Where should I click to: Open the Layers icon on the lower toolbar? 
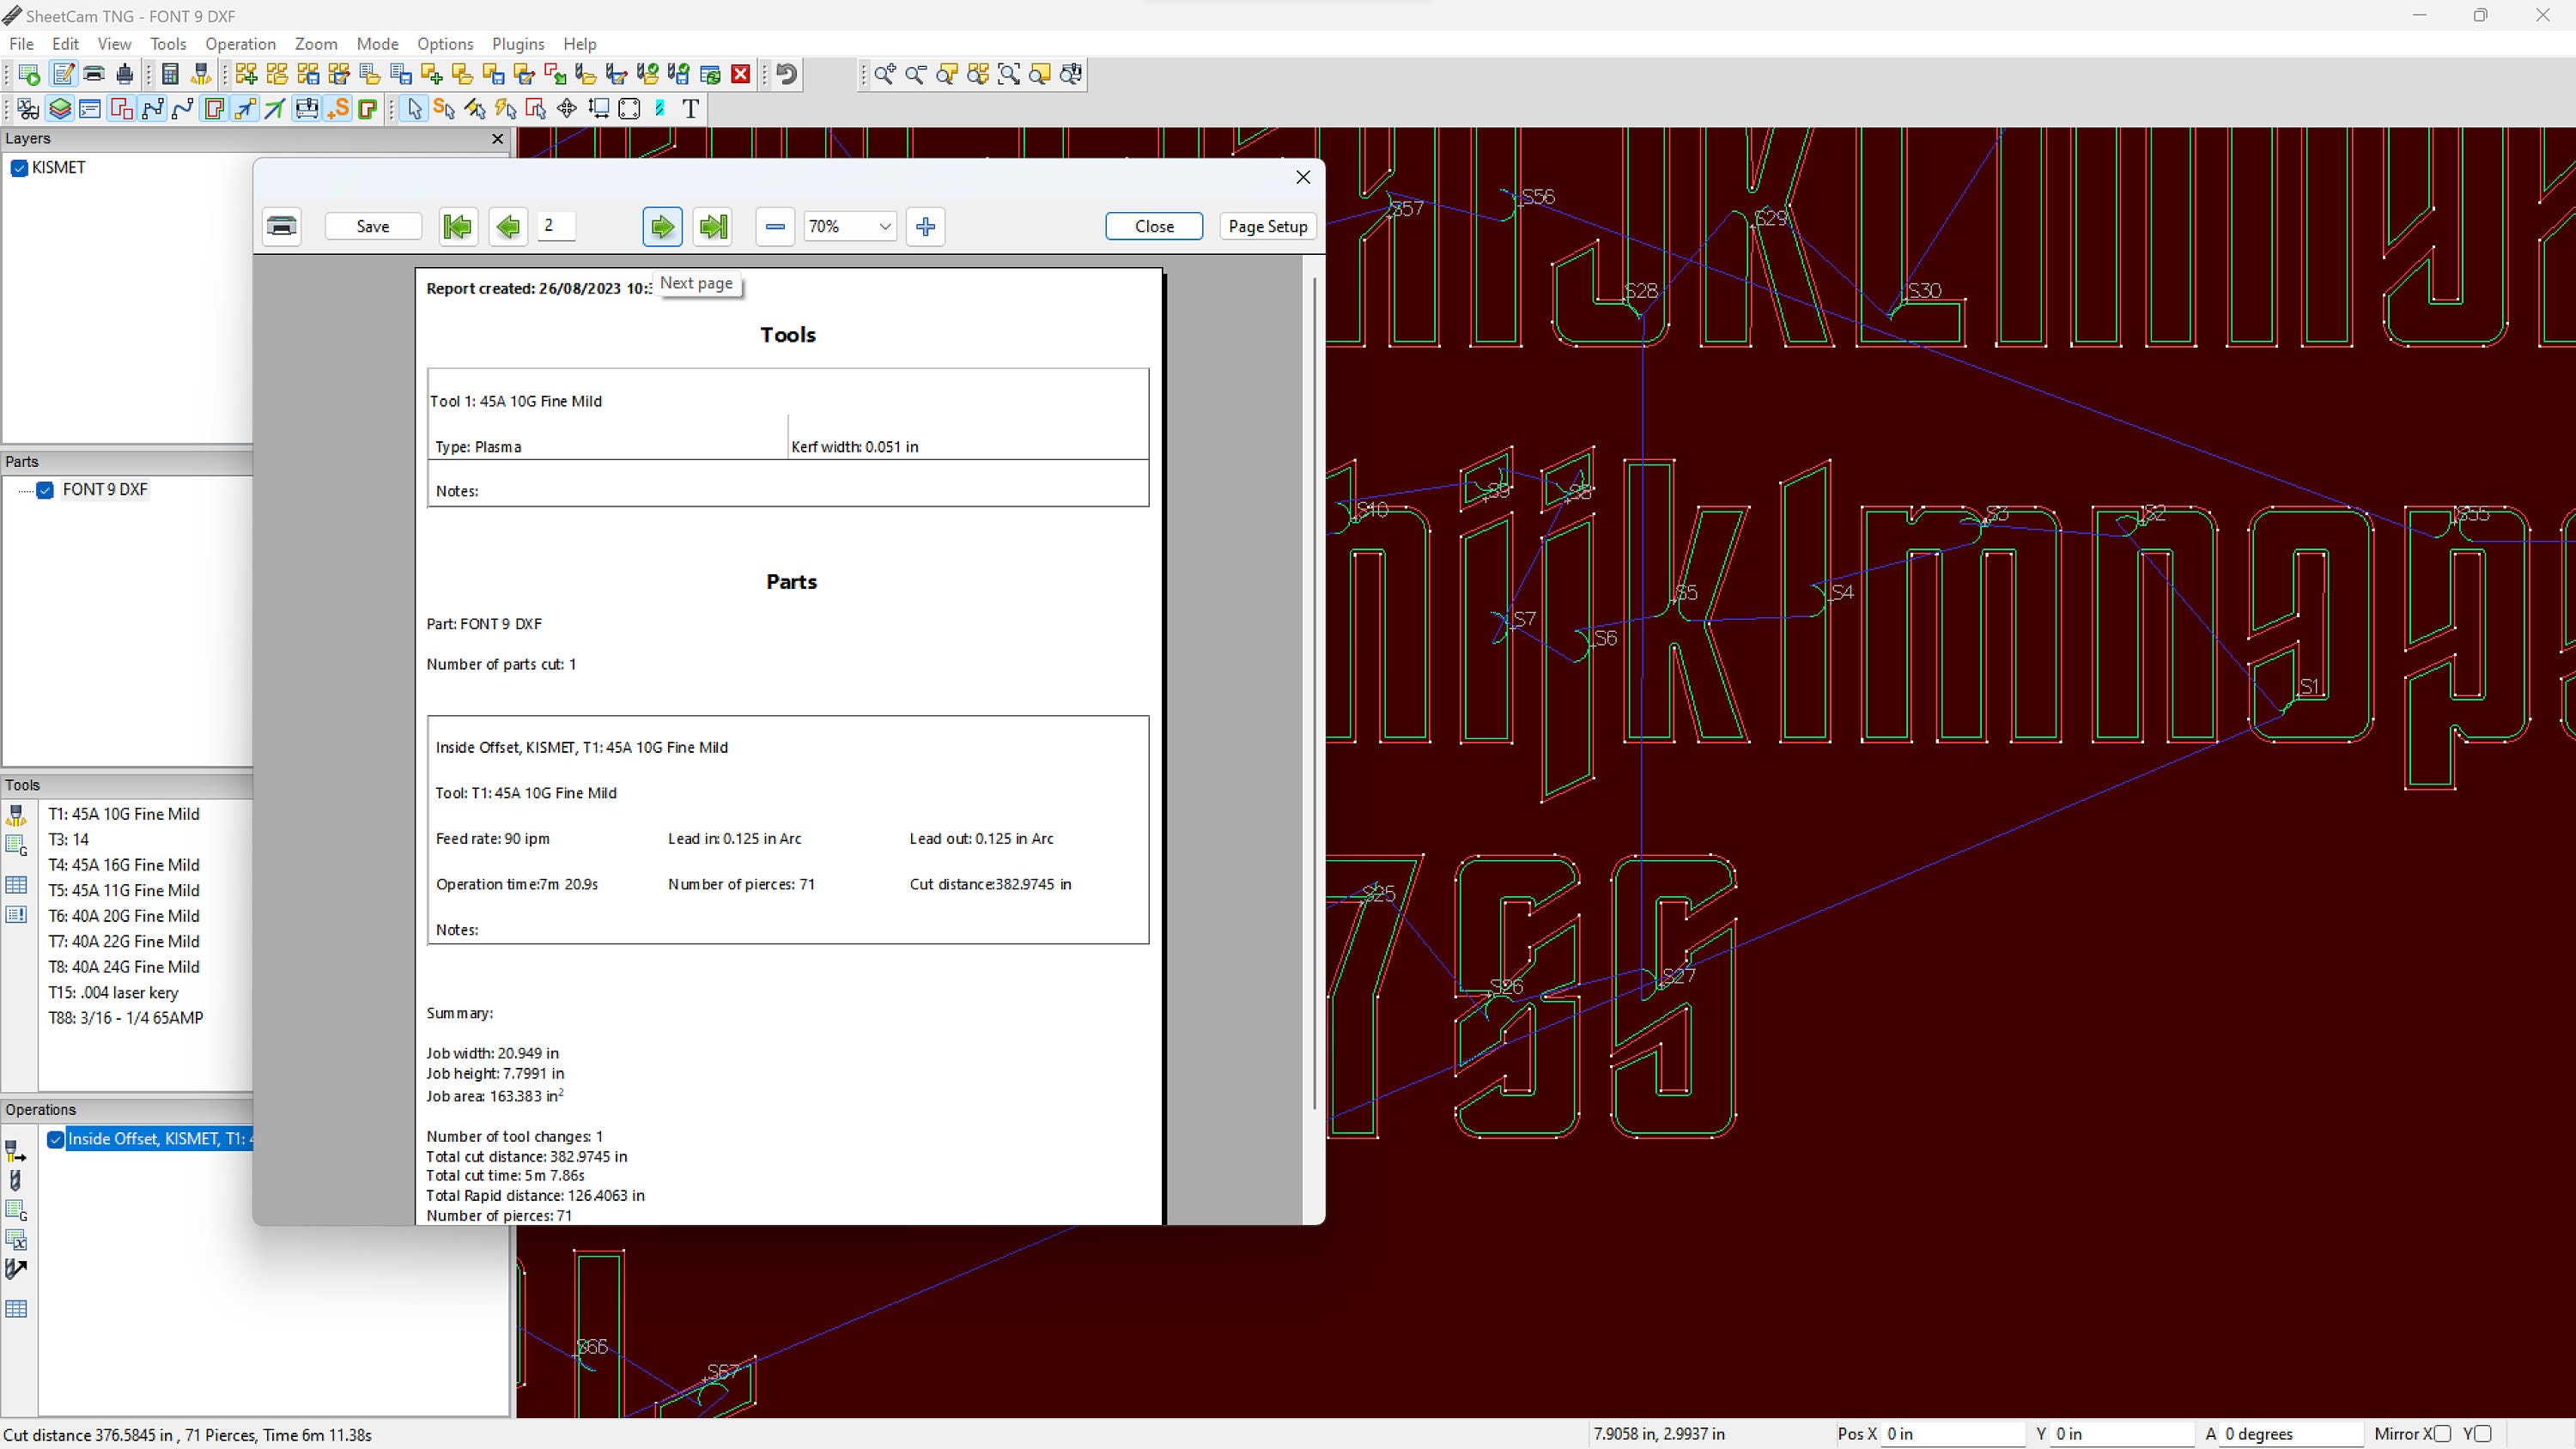60,109
